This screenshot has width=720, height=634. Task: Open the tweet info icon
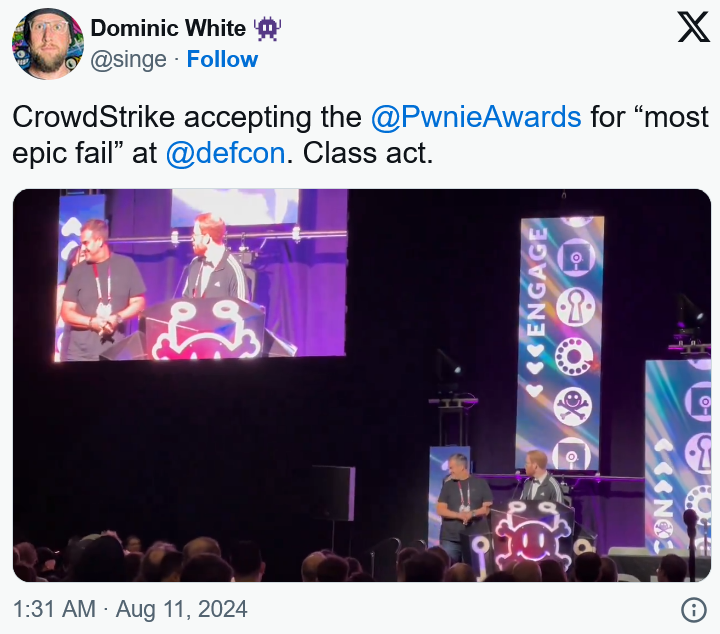693,610
